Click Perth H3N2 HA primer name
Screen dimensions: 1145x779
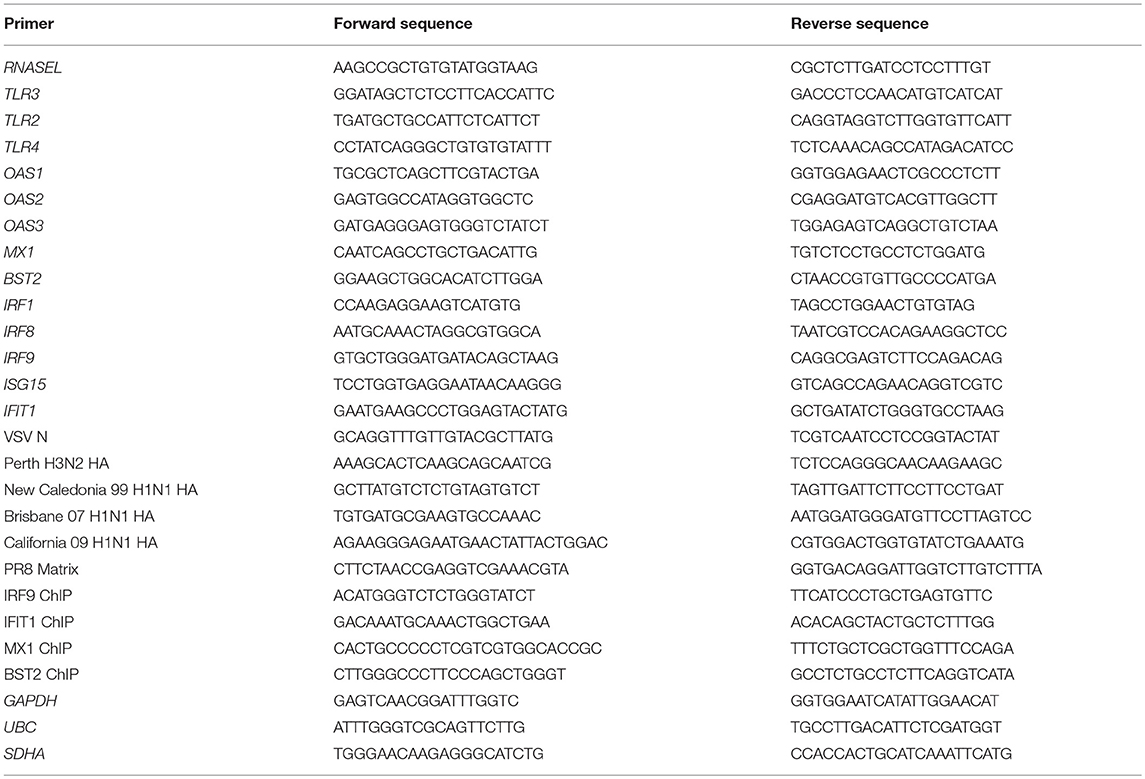[57, 463]
